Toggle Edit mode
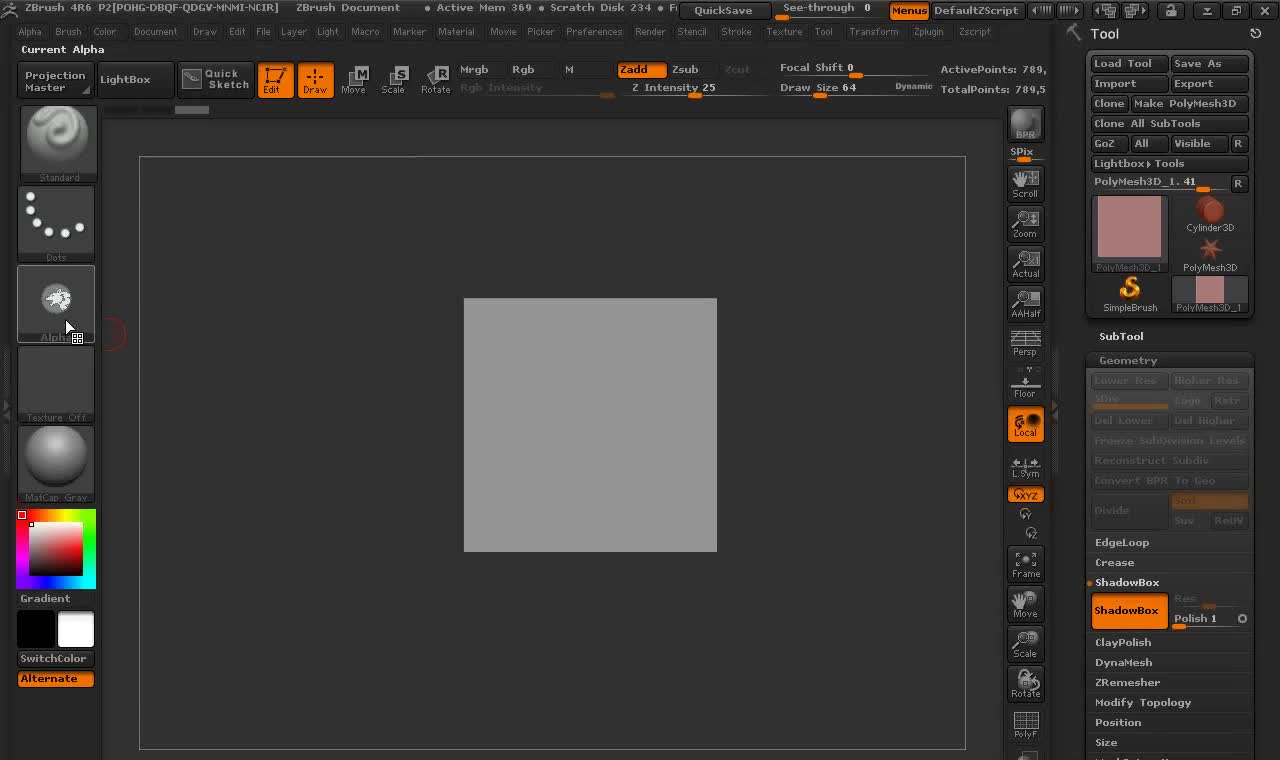 tap(274, 80)
